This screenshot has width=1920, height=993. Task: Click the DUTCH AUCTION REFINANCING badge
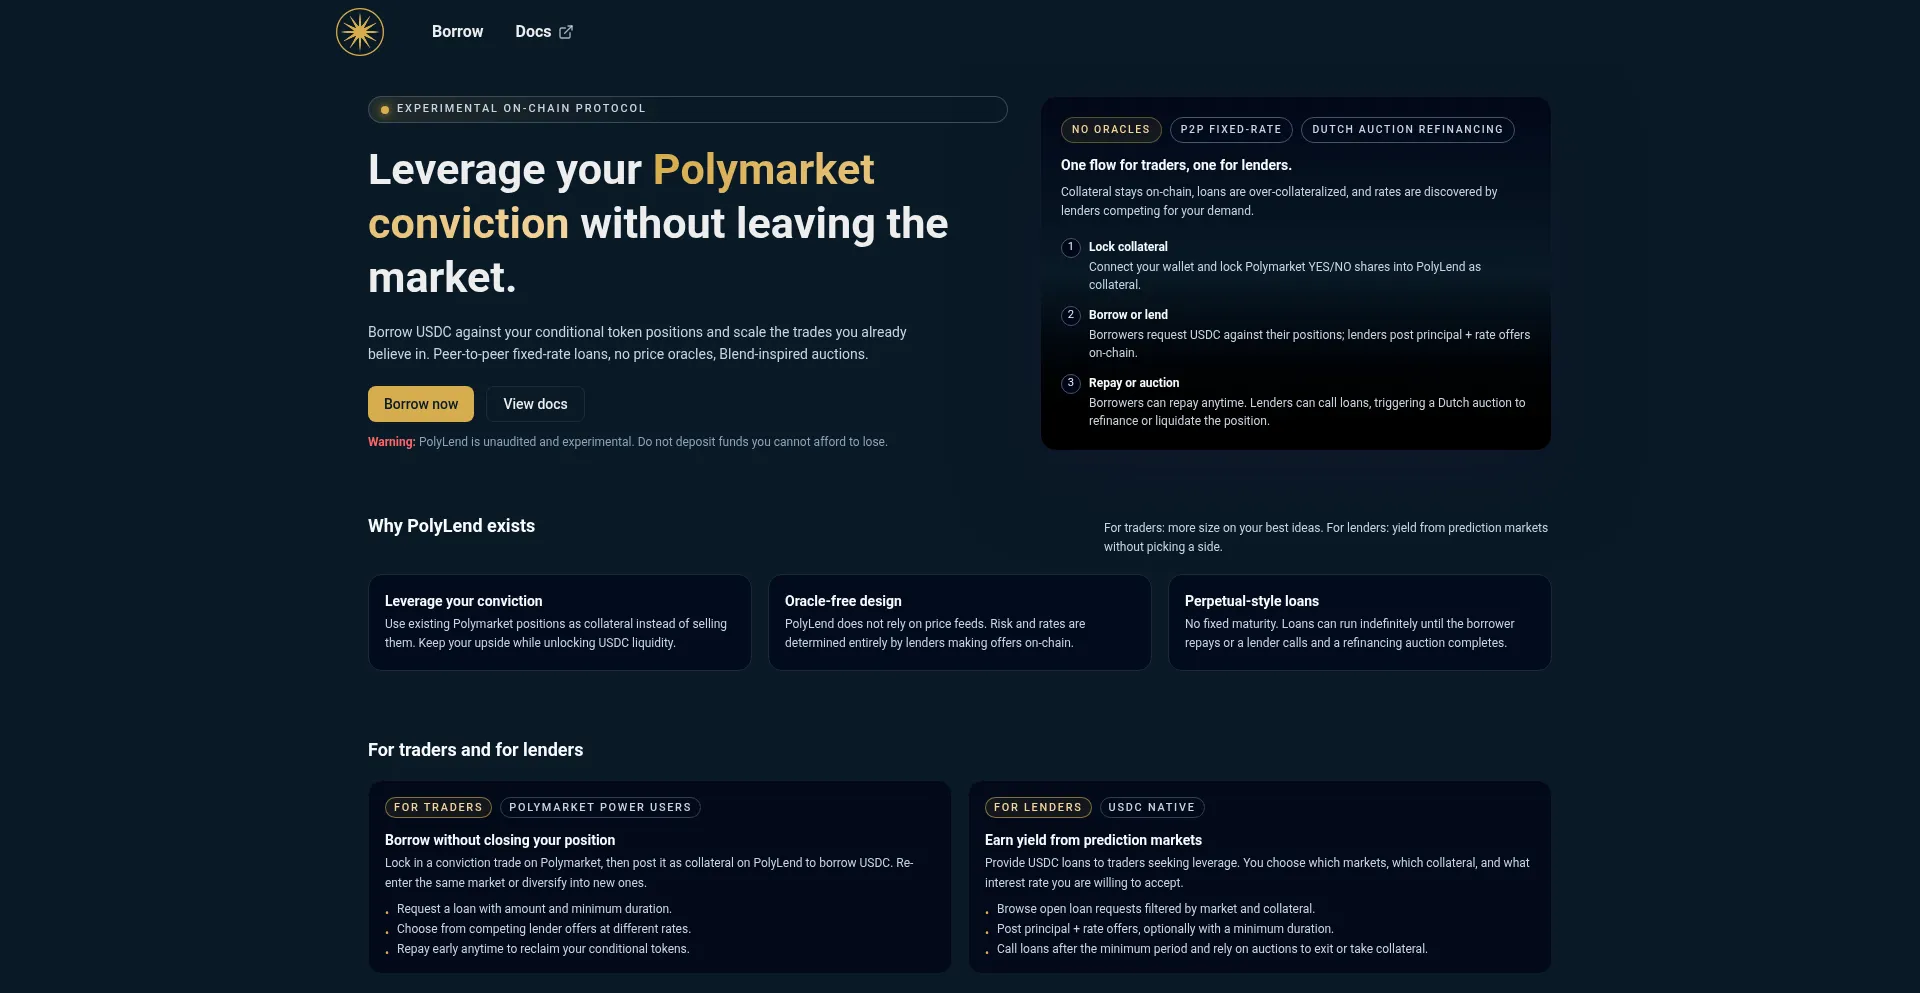coord(1406,130)
